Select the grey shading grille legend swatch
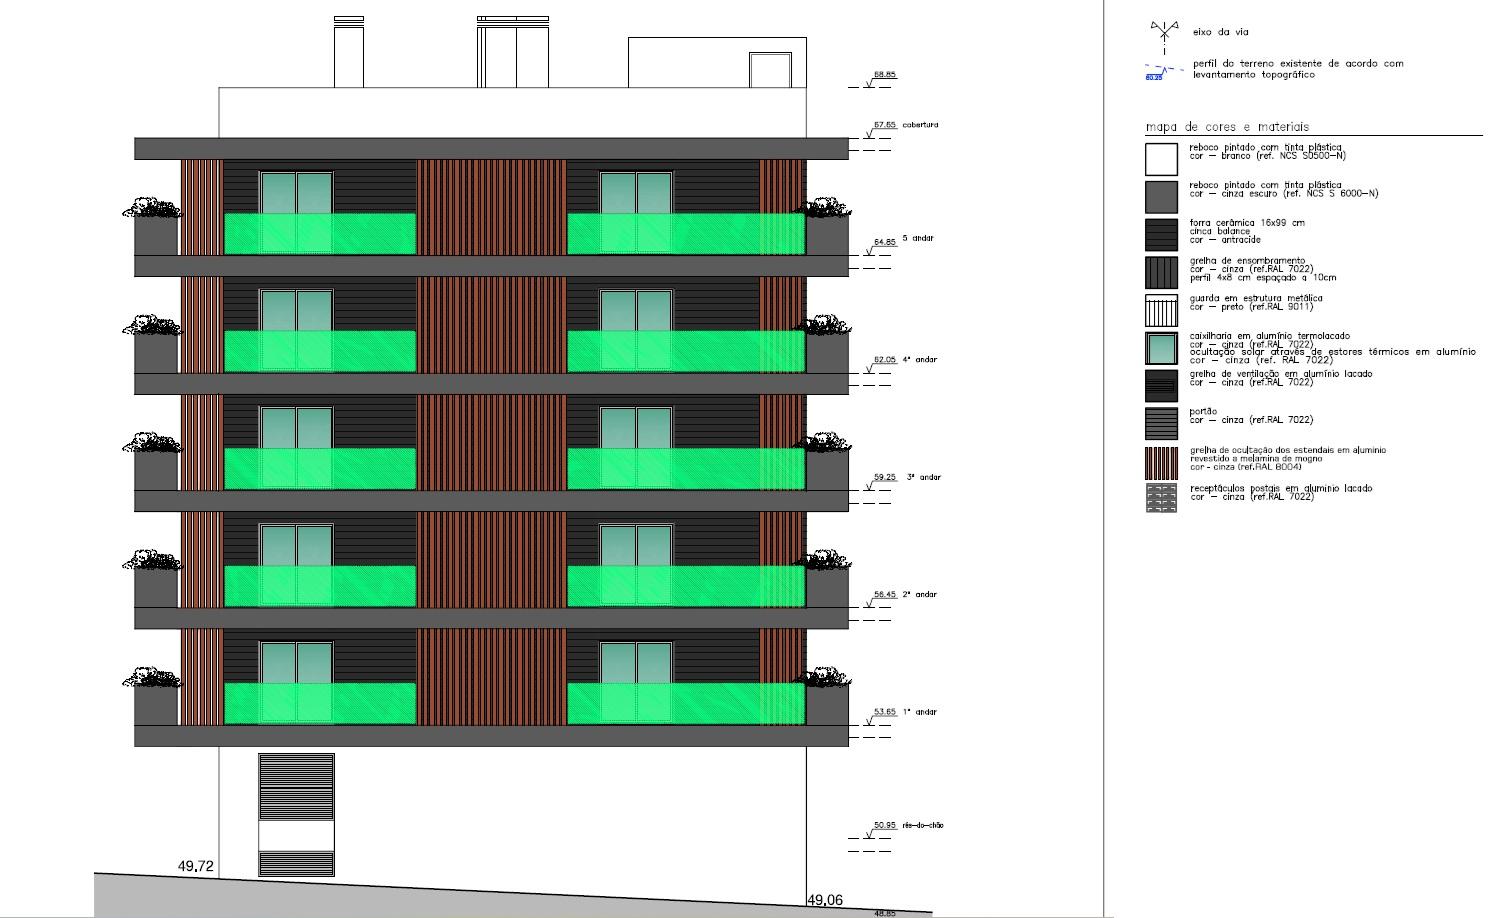 point(1161,273)
